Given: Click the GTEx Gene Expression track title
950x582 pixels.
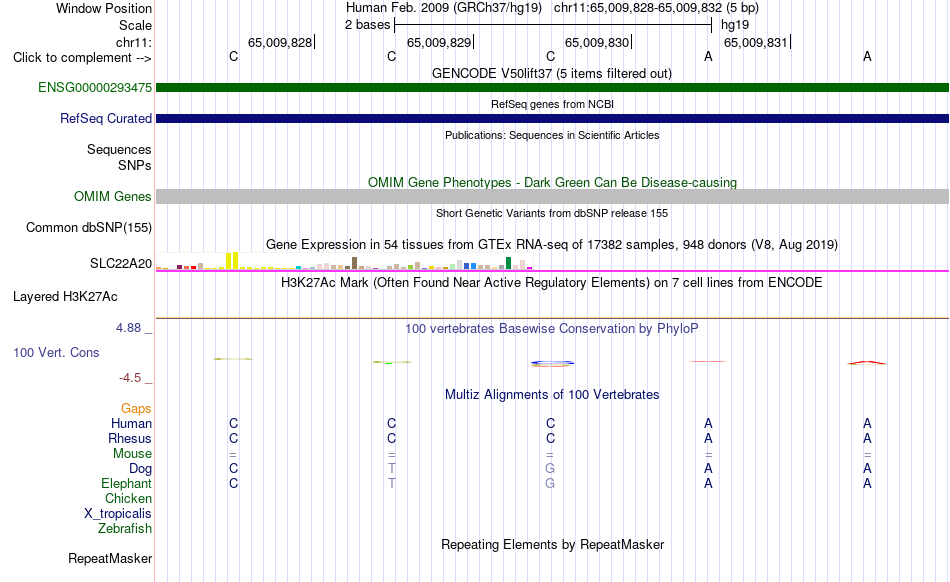Looking at the screenshot, I should pyautogui.click(x=552, y=245).
